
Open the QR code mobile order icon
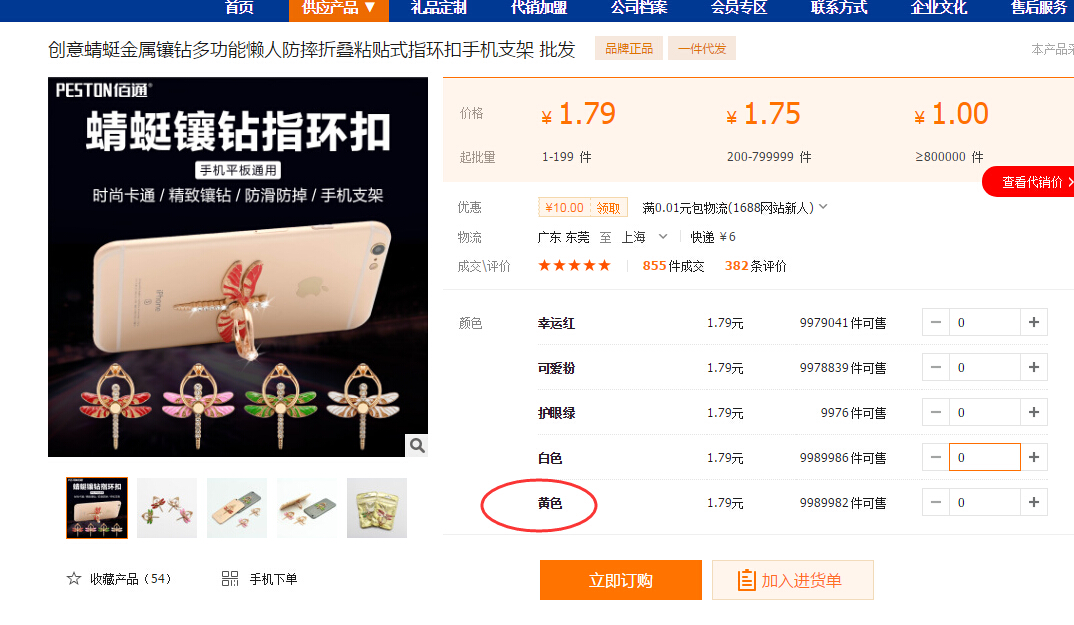[x=230, y=578]
